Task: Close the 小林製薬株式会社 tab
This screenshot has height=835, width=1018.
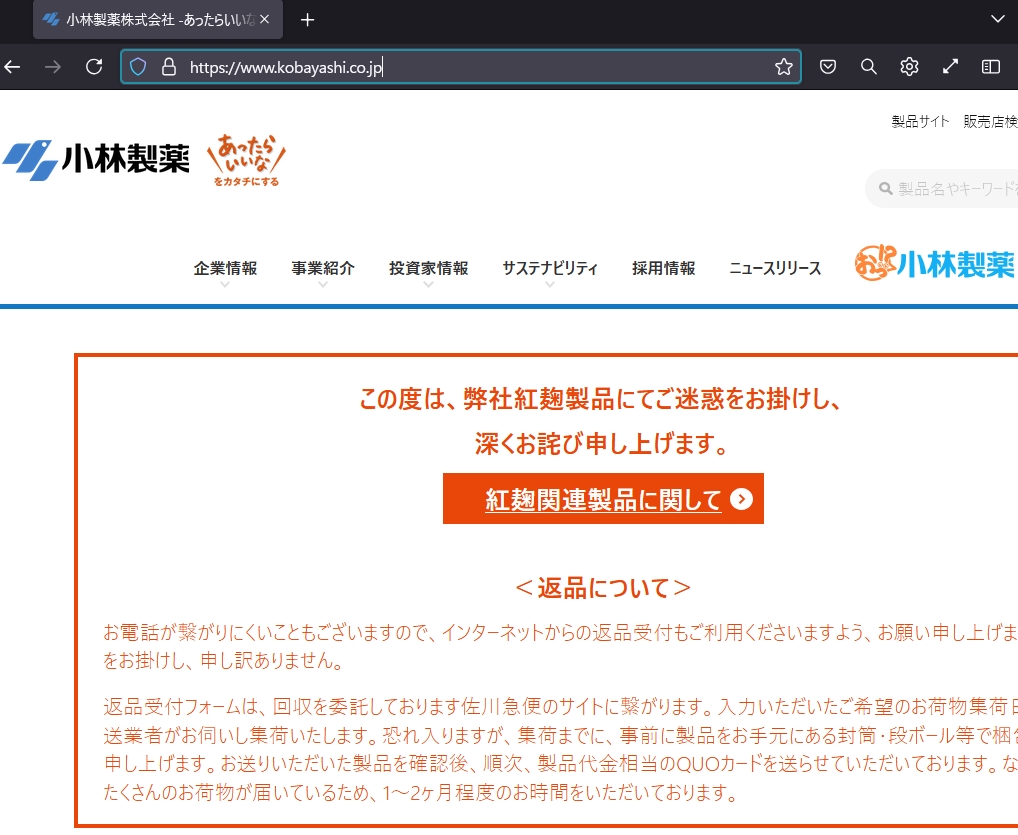Action: click(264, 19)
